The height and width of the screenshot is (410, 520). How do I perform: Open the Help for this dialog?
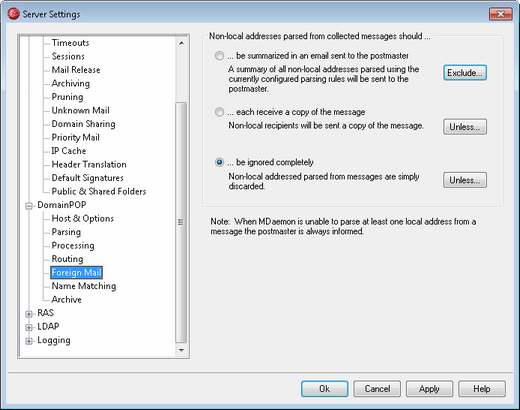pos(482,389)
